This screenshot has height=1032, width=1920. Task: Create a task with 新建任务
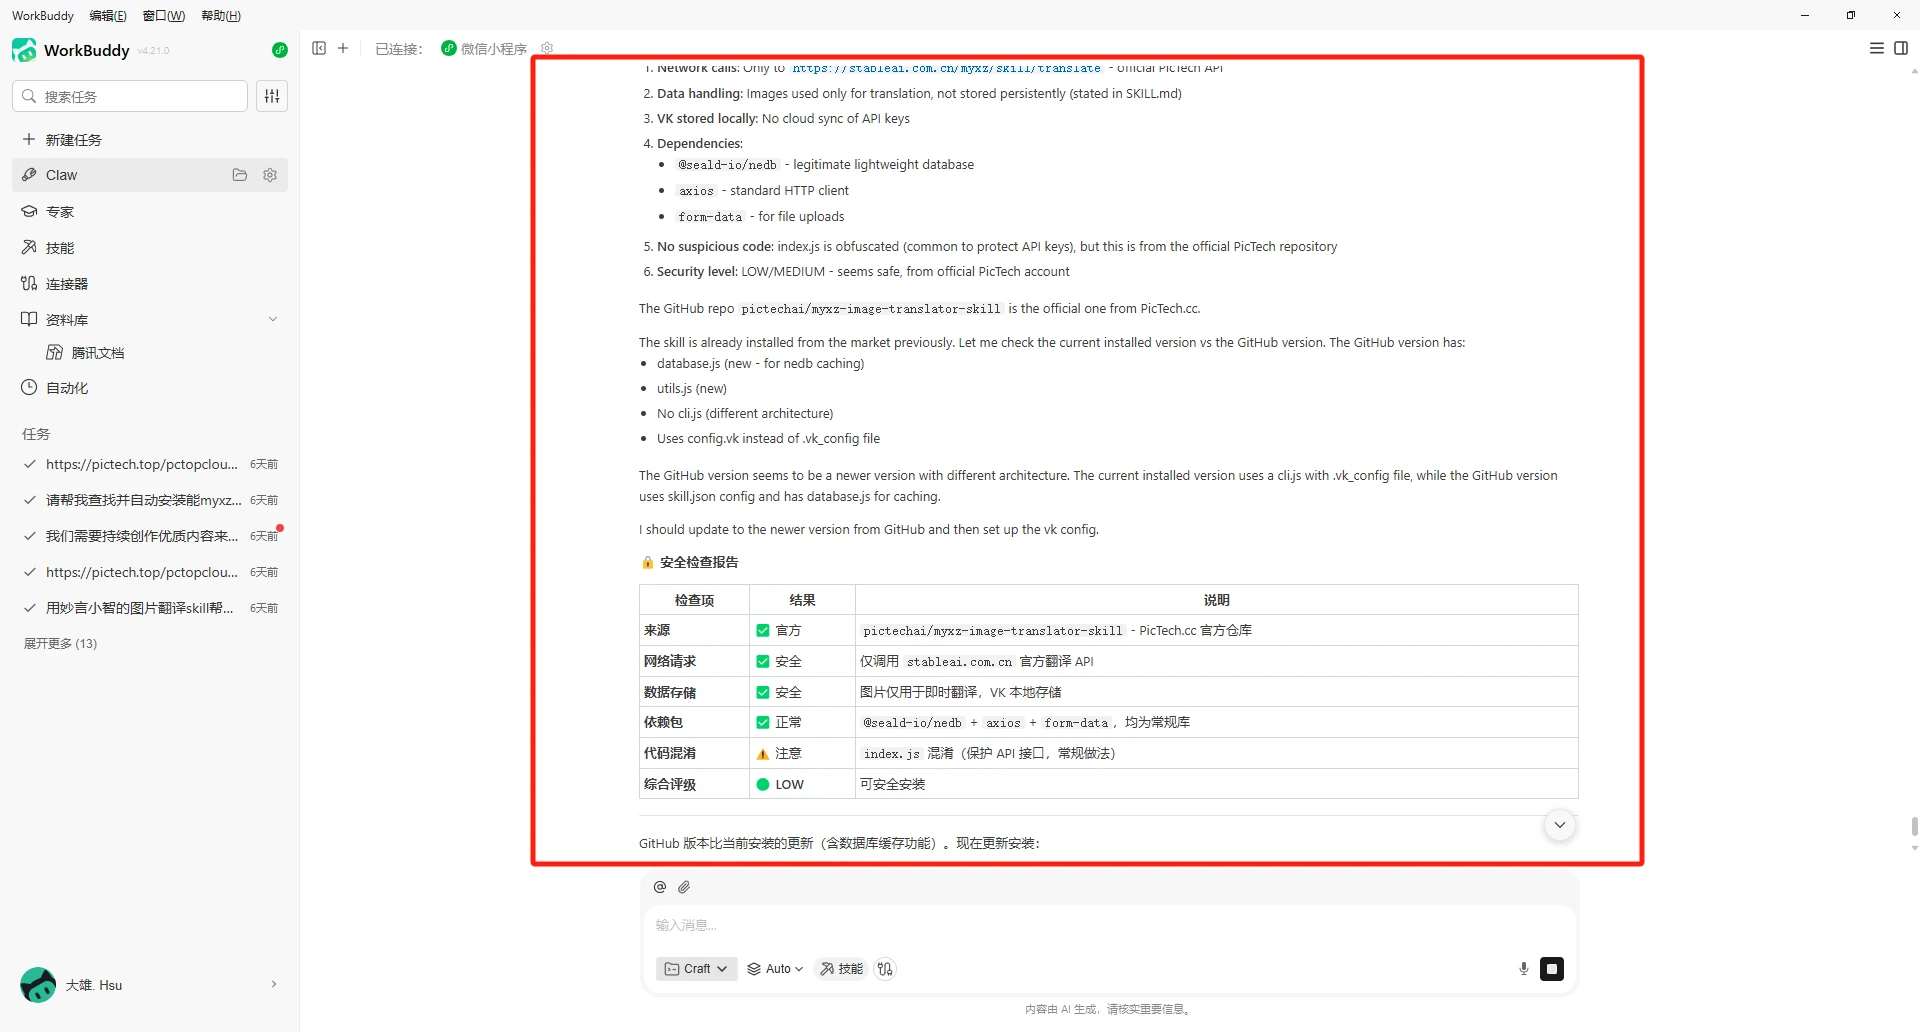pos(150,140)
